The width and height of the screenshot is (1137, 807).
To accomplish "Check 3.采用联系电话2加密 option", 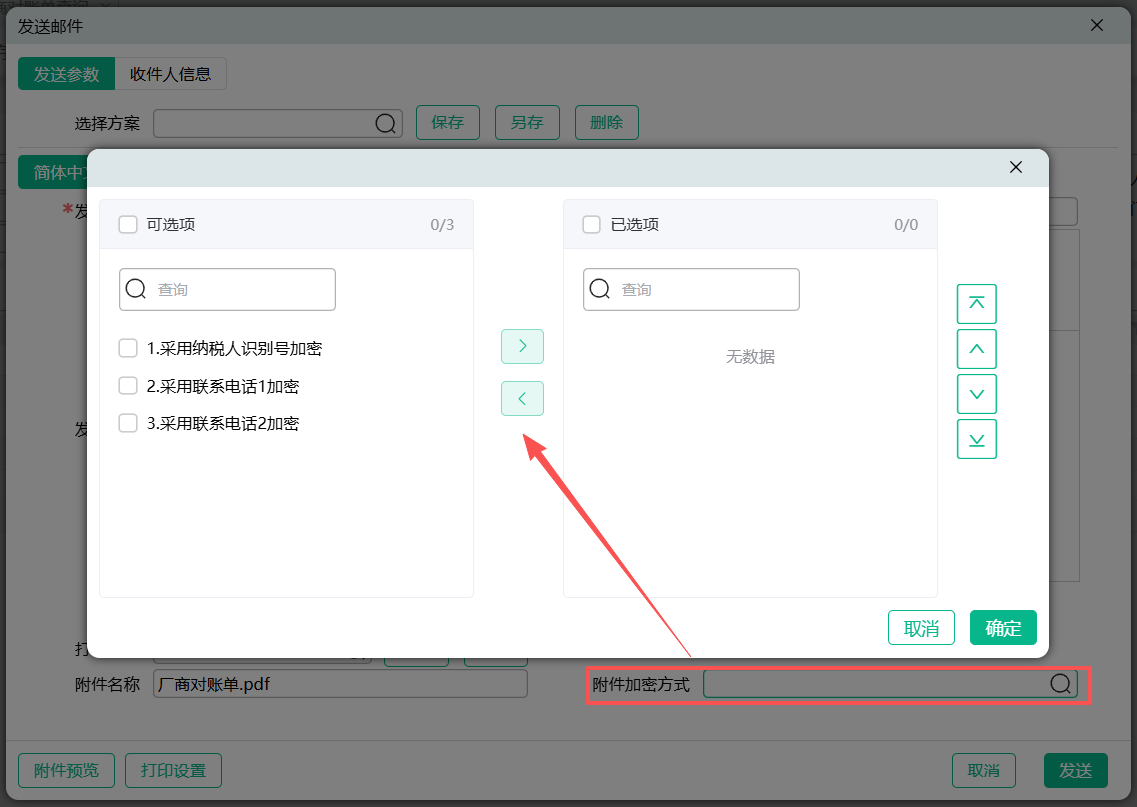I will [x=128, y=423].
